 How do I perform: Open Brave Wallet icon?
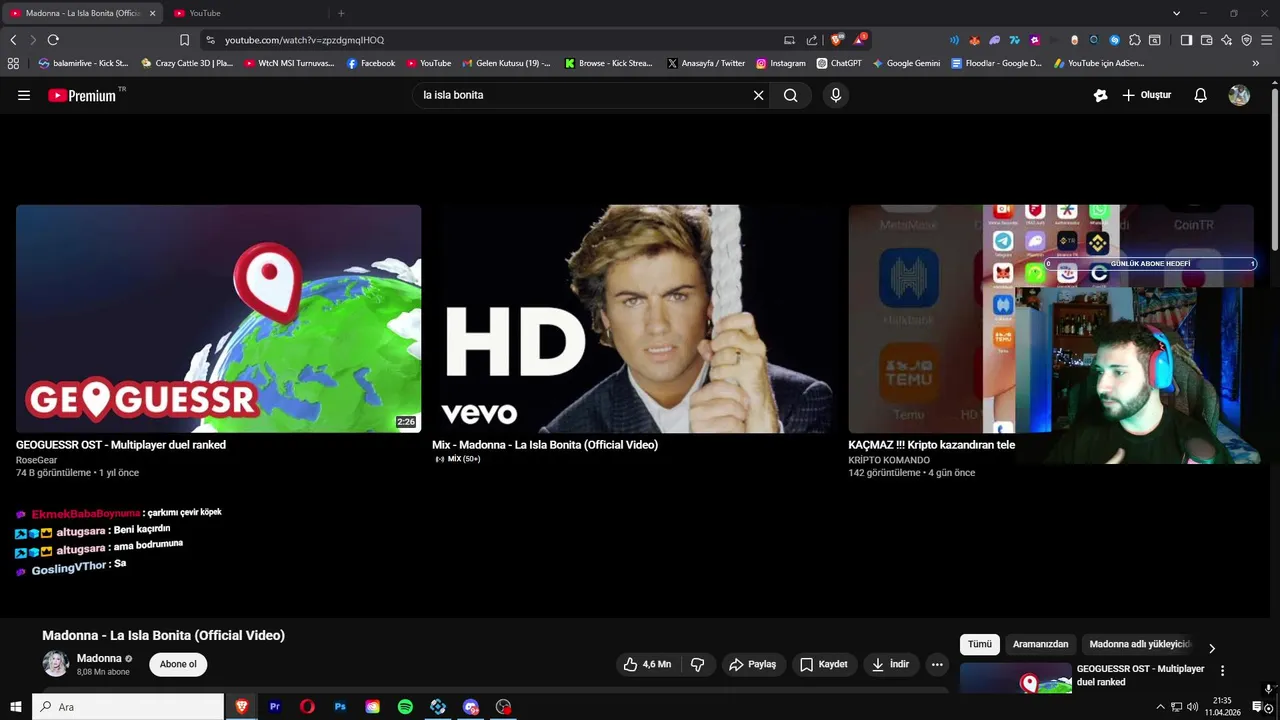(x=1206, y=40)
